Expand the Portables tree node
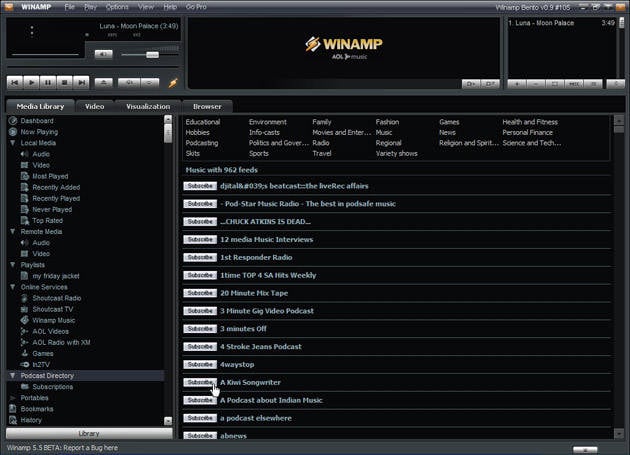The width and height of the screenshot is (630, 455). point(12,398)
